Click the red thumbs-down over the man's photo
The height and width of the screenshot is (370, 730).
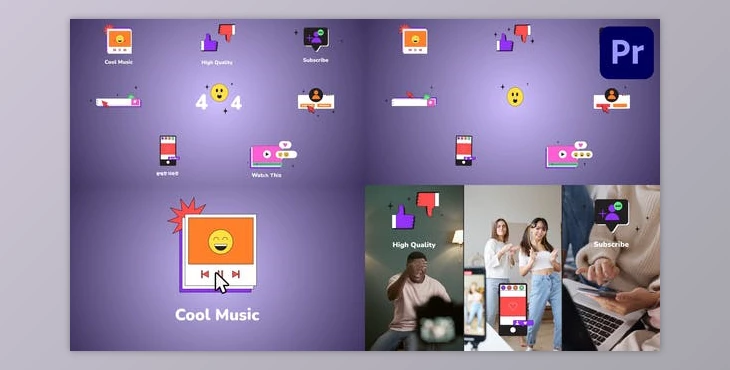click(428, 203)
